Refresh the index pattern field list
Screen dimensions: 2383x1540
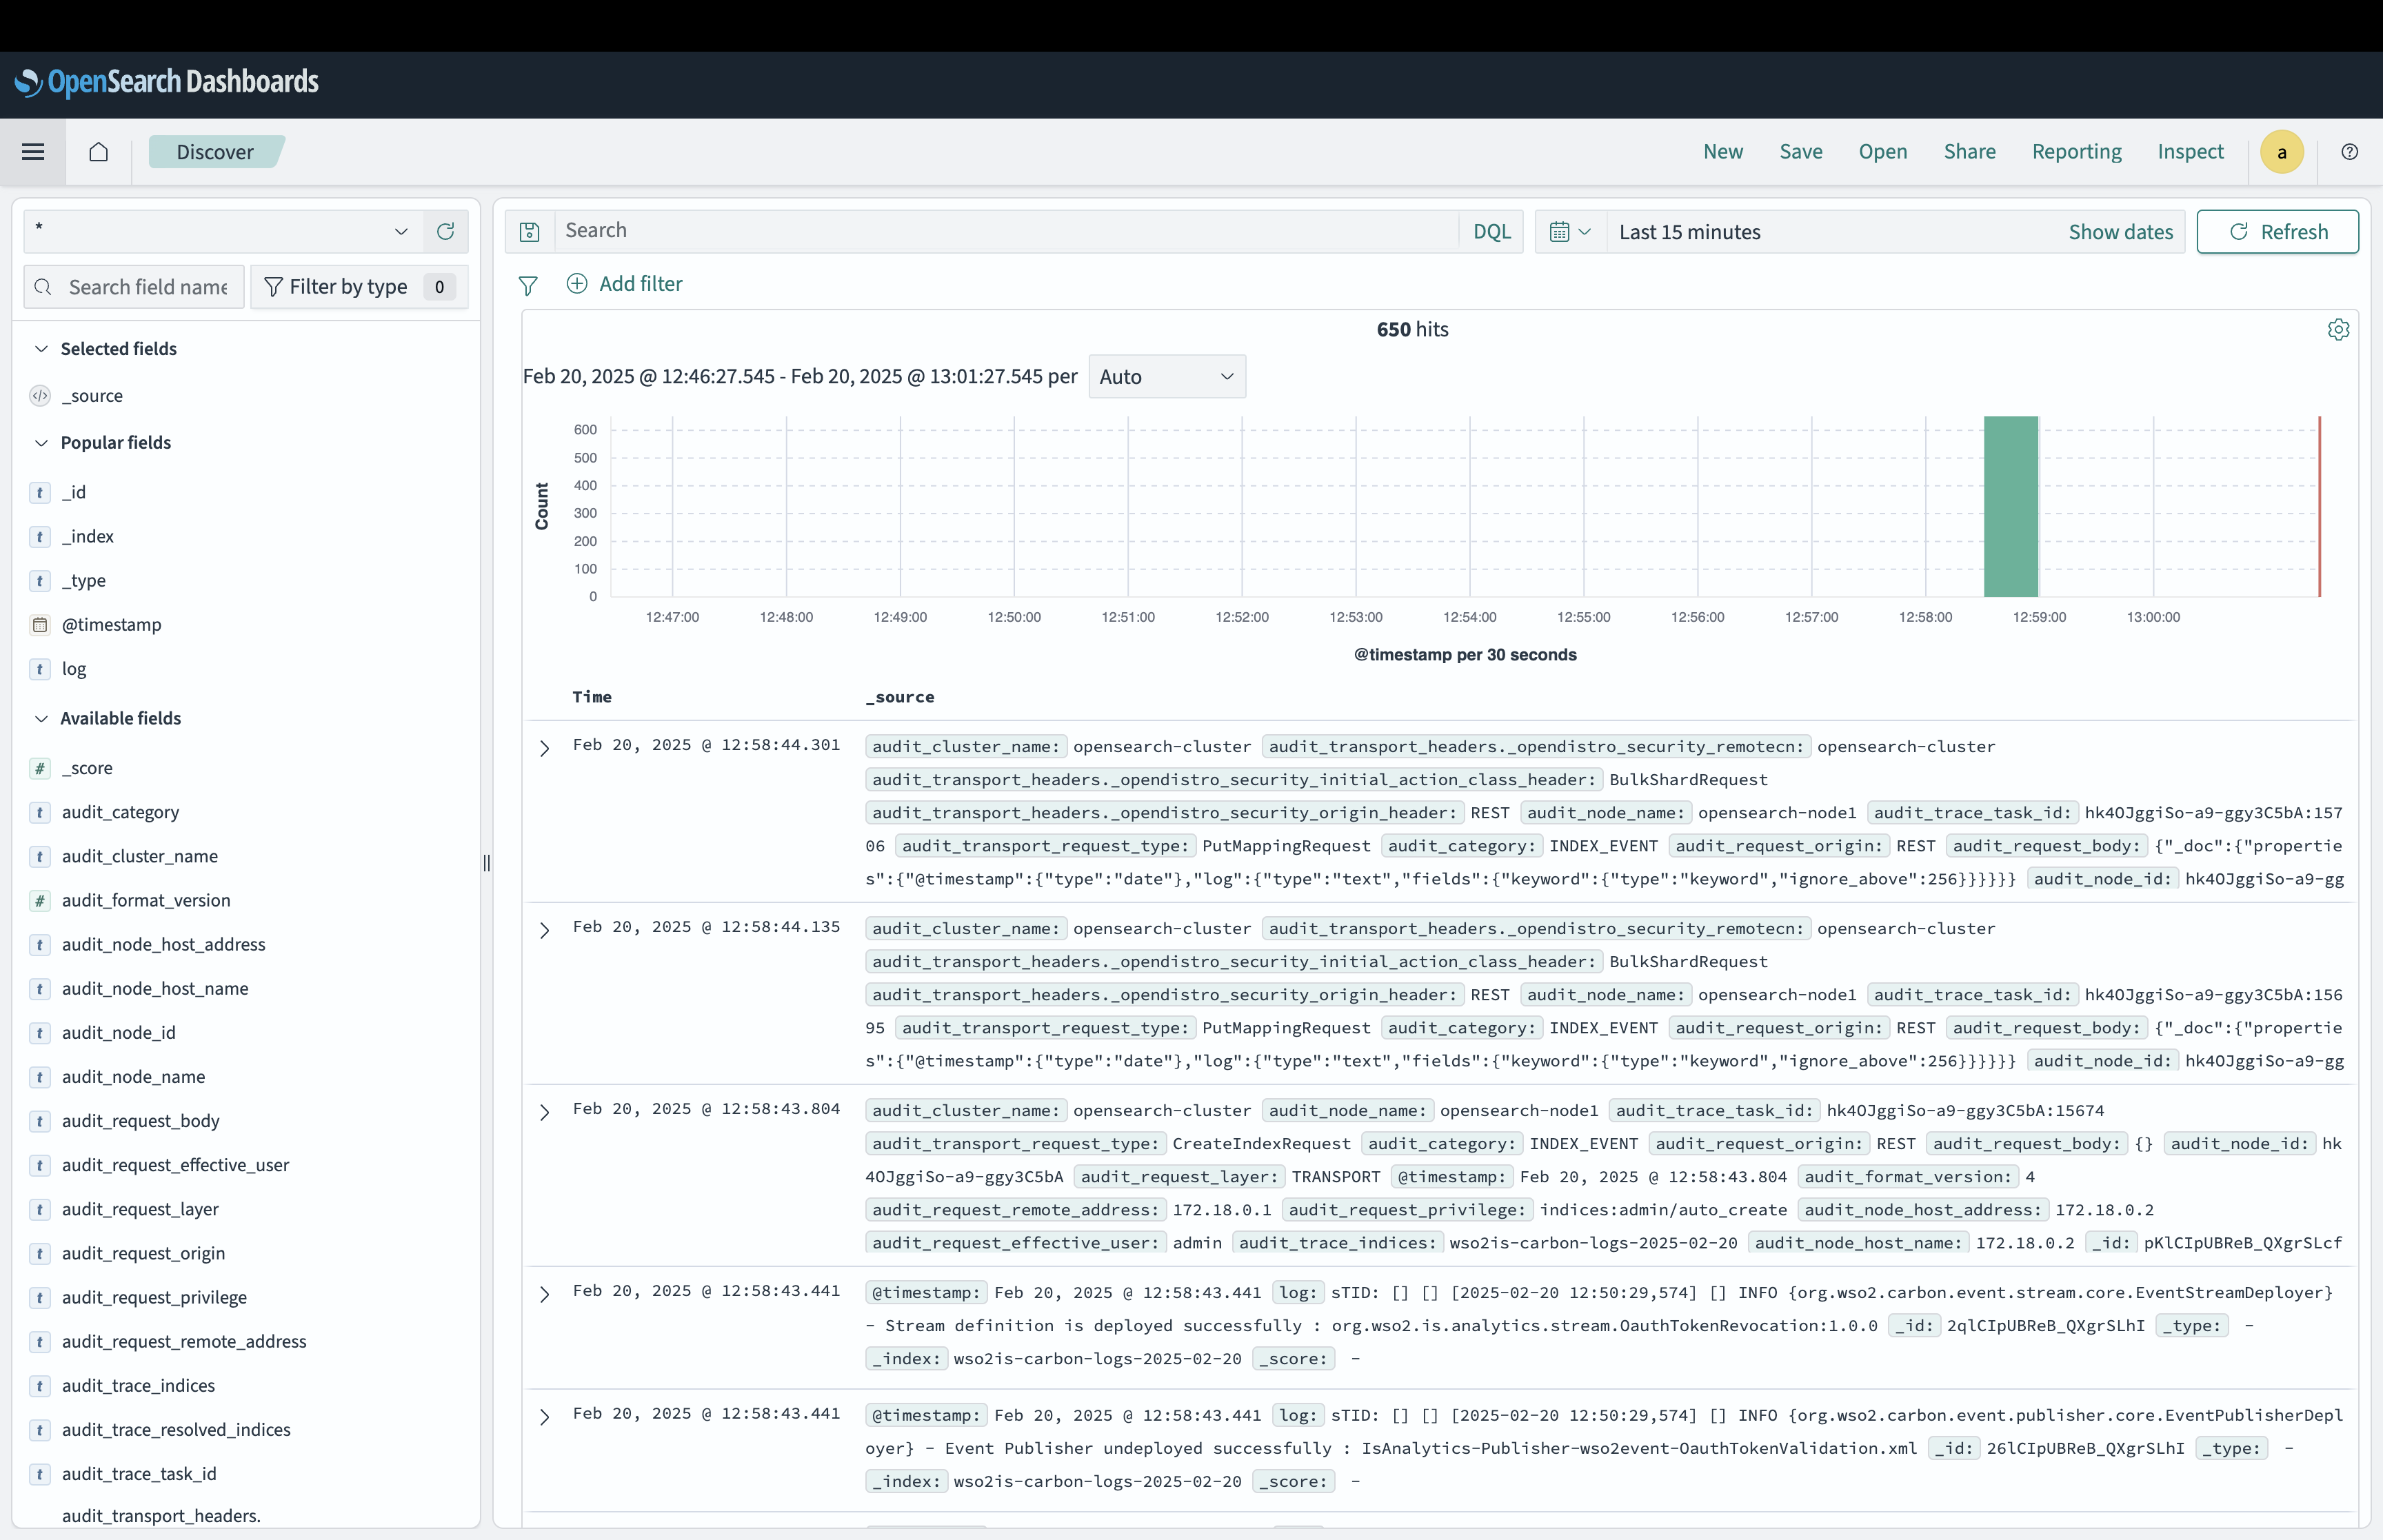(445, 231)
